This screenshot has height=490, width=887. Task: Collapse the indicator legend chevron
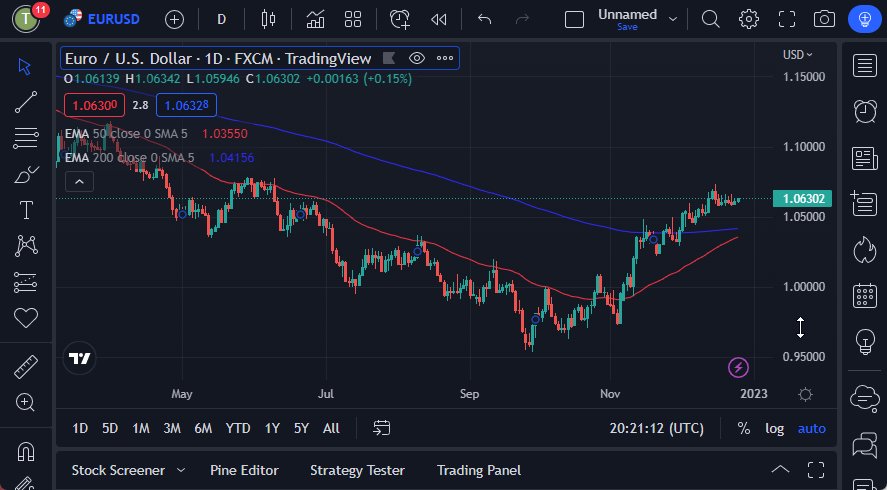[79, 181]
